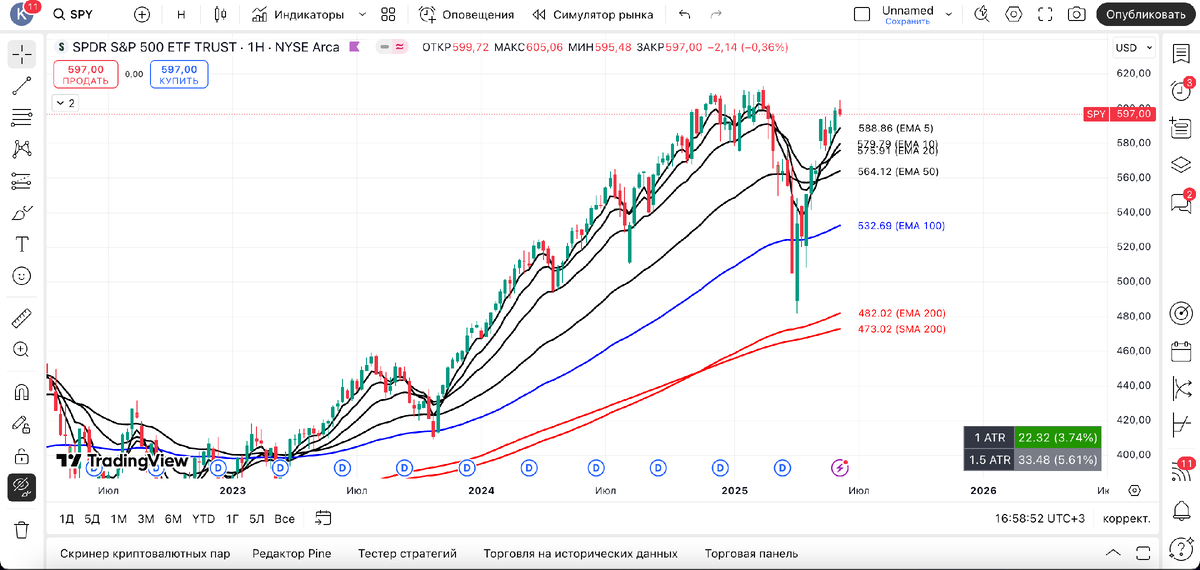The image size is (1200, 570).
Task: Open the forecasting and measurement tools
Action: click(22, 181)
